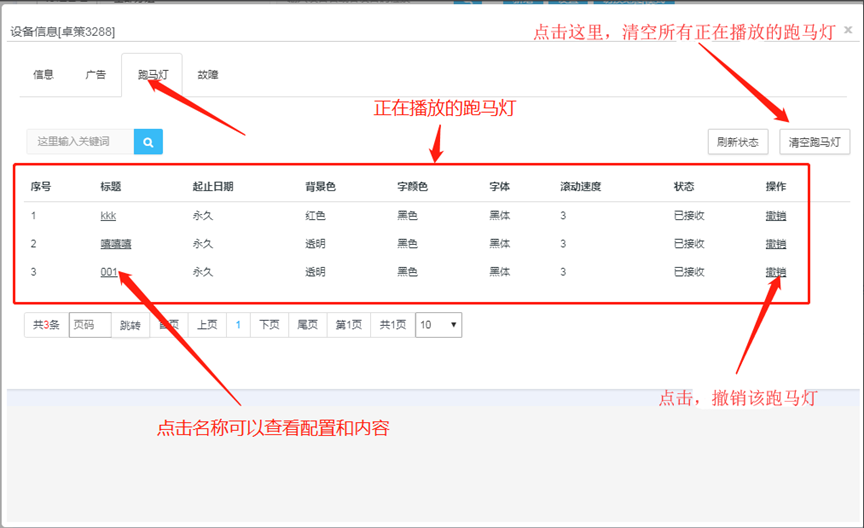Open the kkk marquee title link
The height and width of the screenshot is (528, 864).
point(109,216)
